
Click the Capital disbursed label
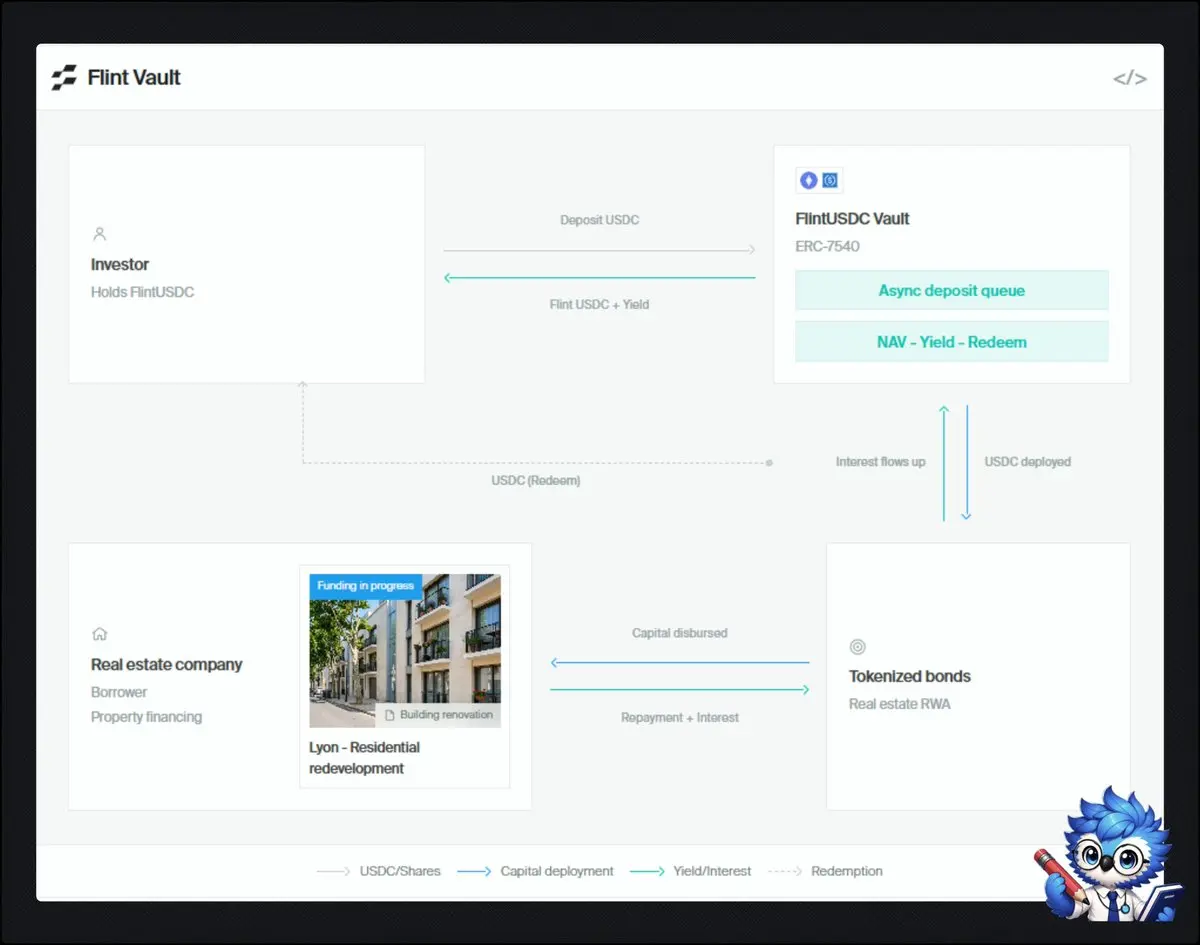coord(680,633)
